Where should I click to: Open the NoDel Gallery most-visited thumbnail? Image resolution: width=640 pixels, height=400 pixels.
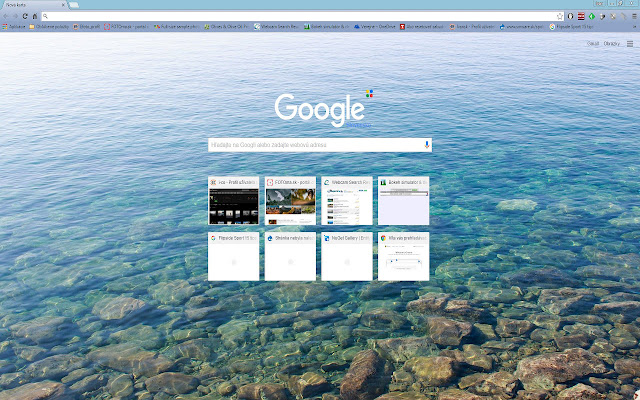[x=347, y=256]
